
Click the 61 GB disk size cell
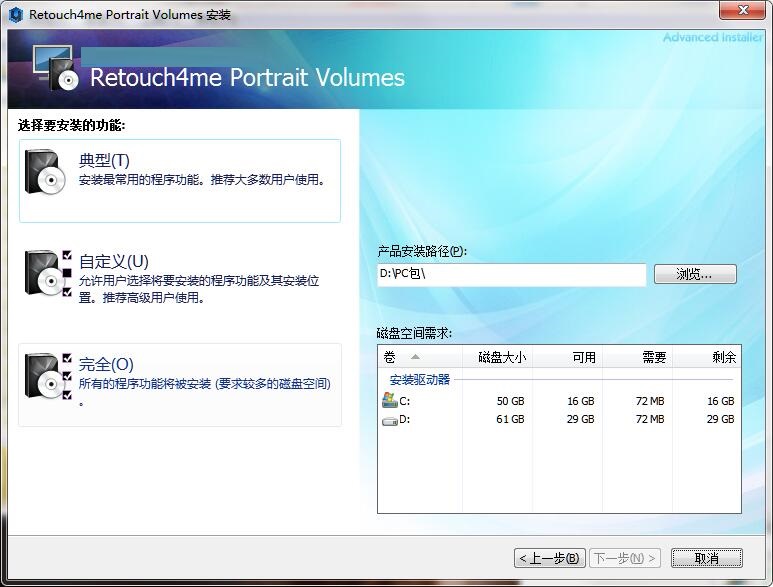[510, 419]
